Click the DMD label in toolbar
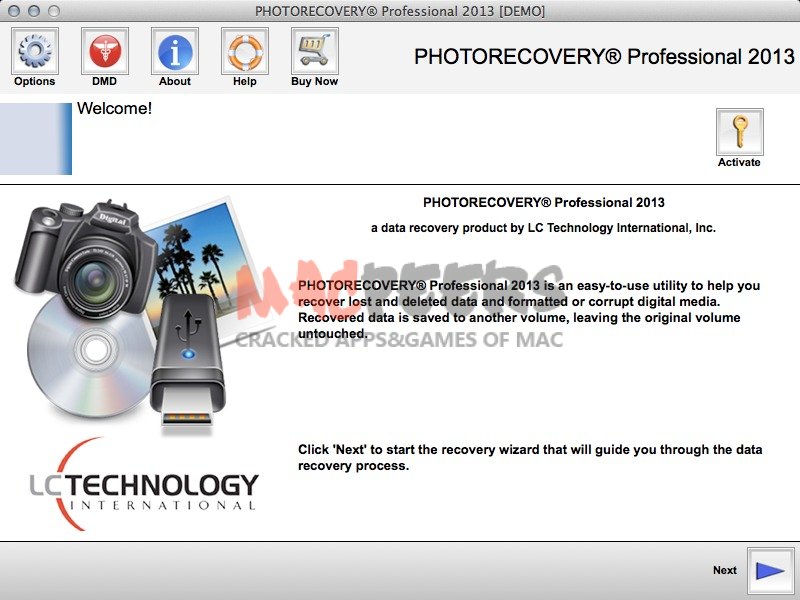 tap(105, 81)
